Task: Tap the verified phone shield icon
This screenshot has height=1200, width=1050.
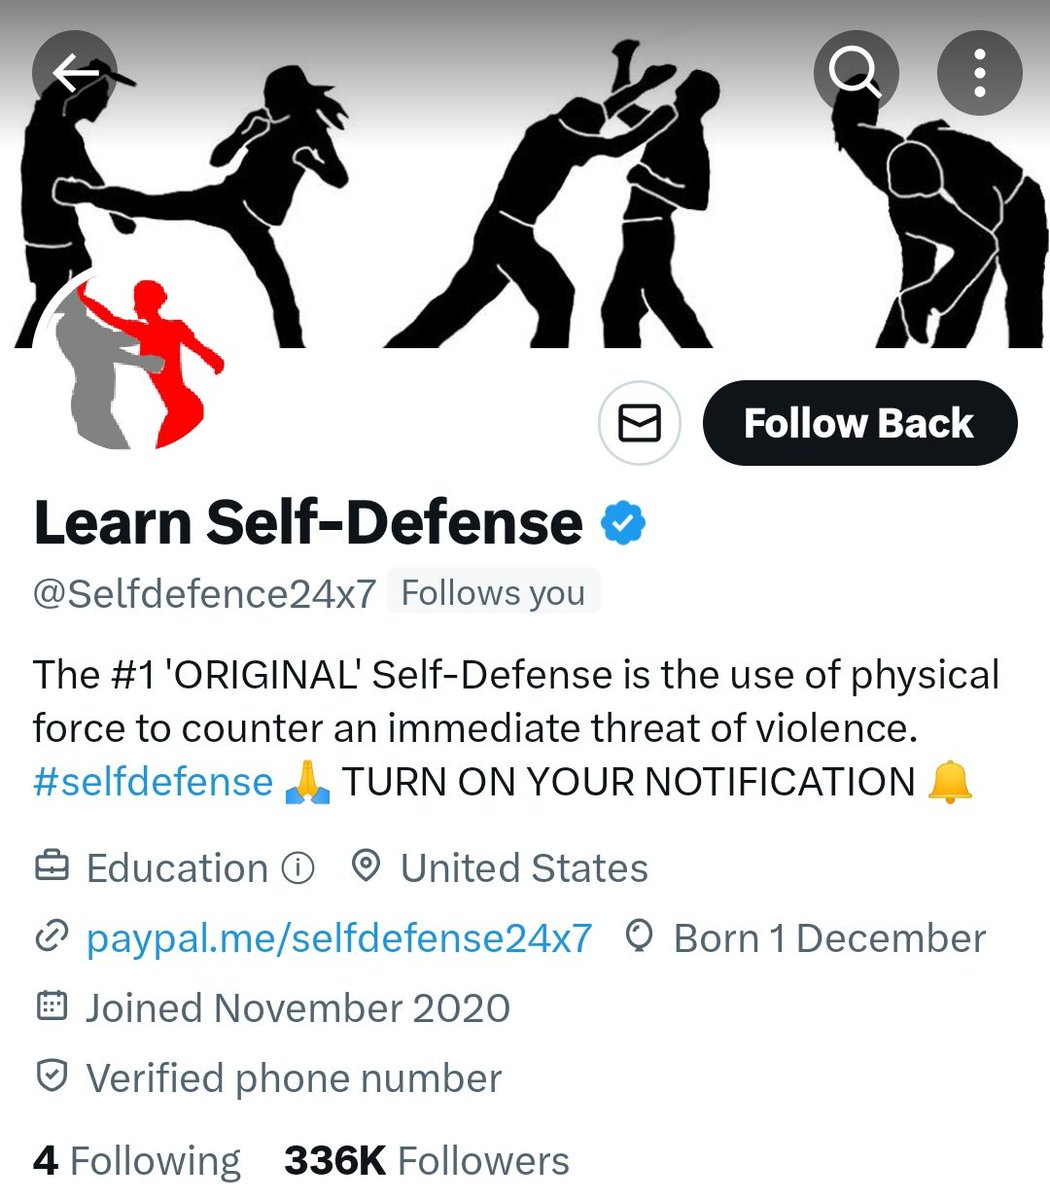Action: point(51,1076)
